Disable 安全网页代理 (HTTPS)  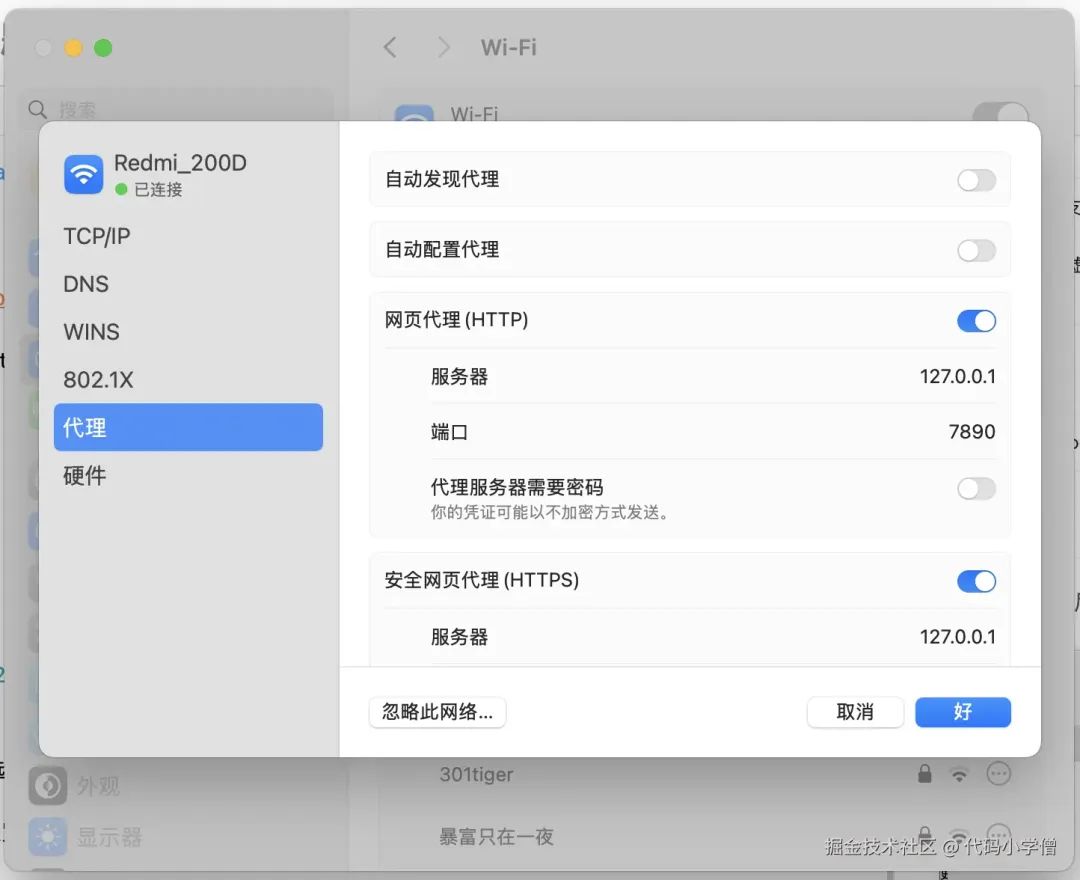pos(976,581)
